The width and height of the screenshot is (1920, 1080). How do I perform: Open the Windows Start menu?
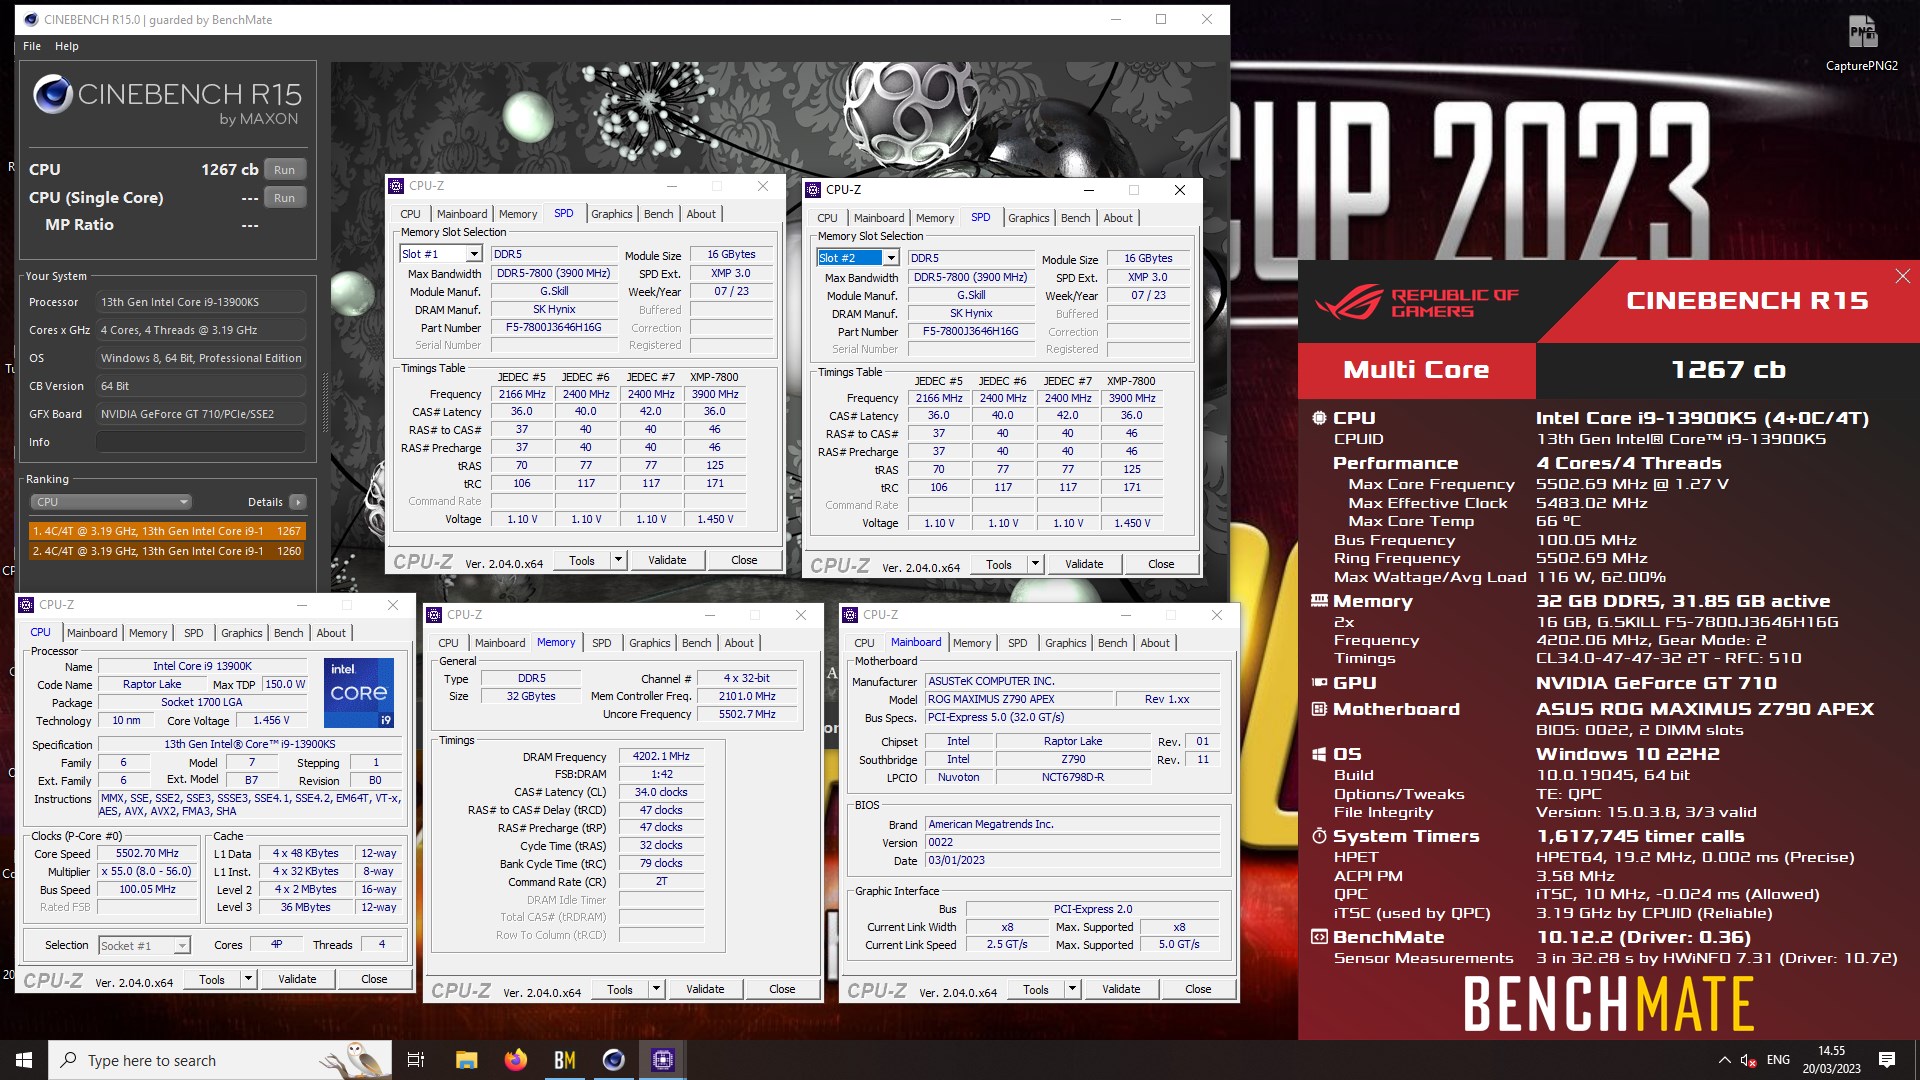click(x=24, y=1060)
